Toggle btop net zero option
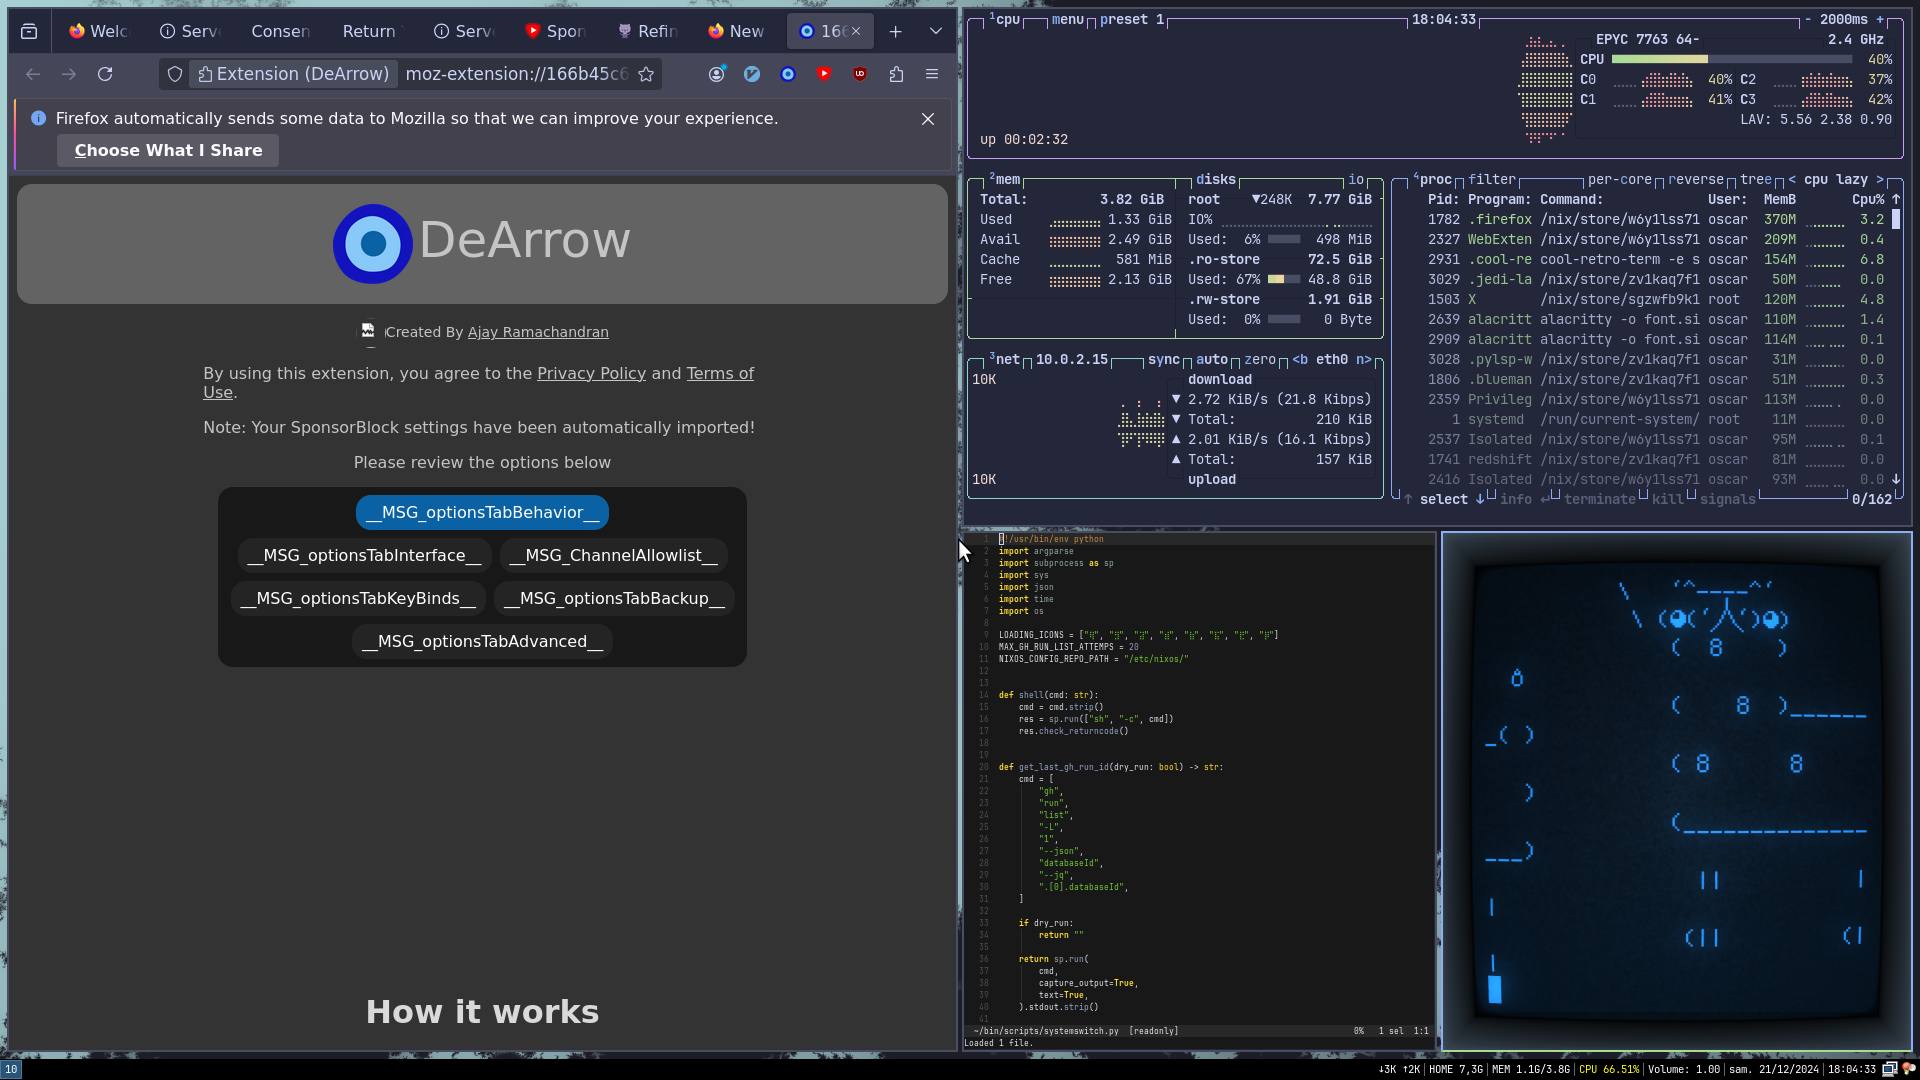The width and height of the screenshot is (1920, 1080). [x=1260, y=359]
